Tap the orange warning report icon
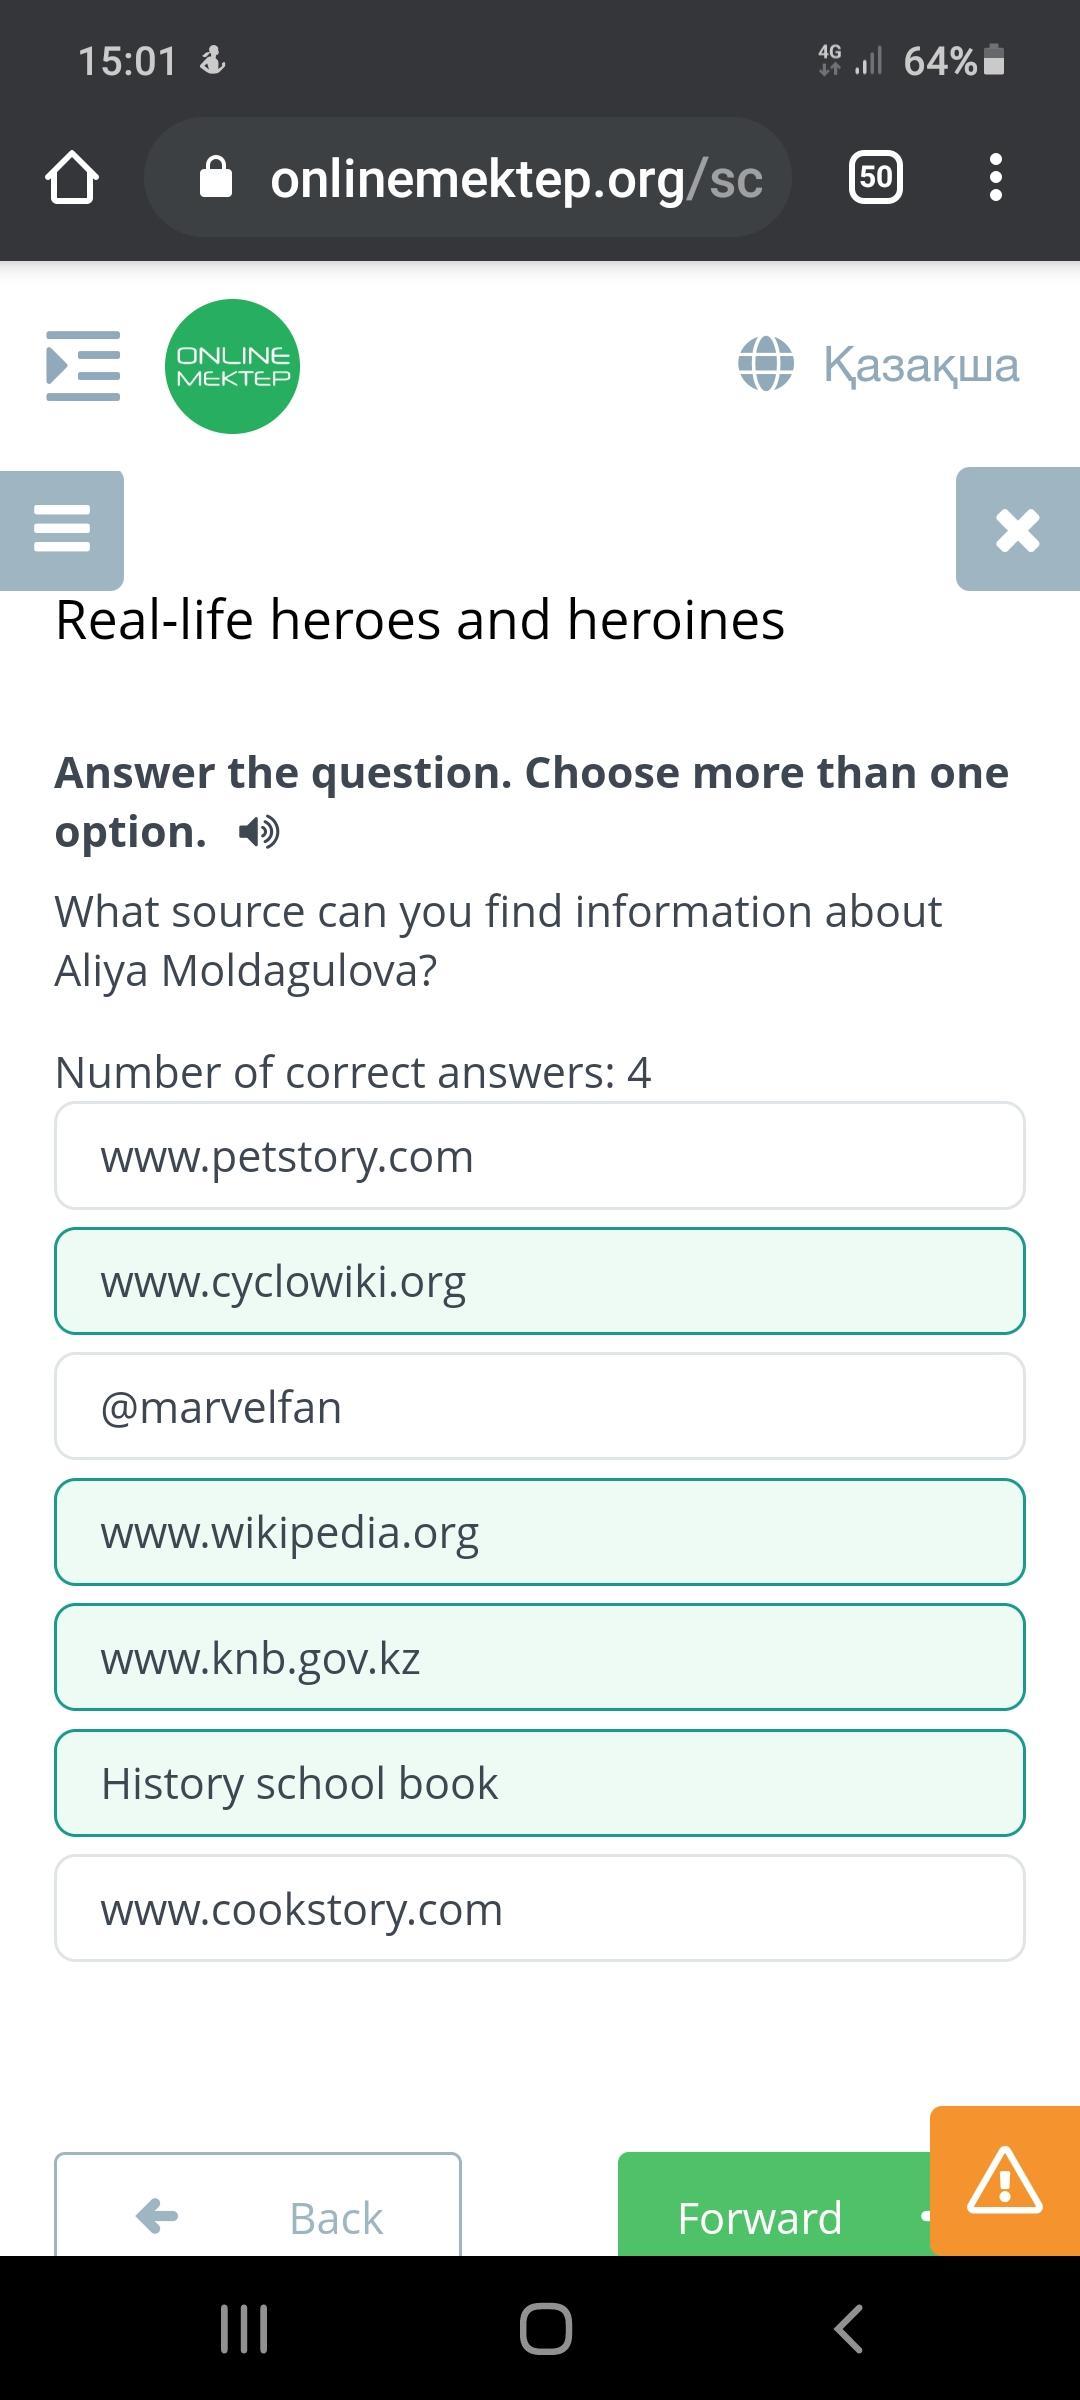Viewport: 1080px width, 2400px height. 1004,2181
